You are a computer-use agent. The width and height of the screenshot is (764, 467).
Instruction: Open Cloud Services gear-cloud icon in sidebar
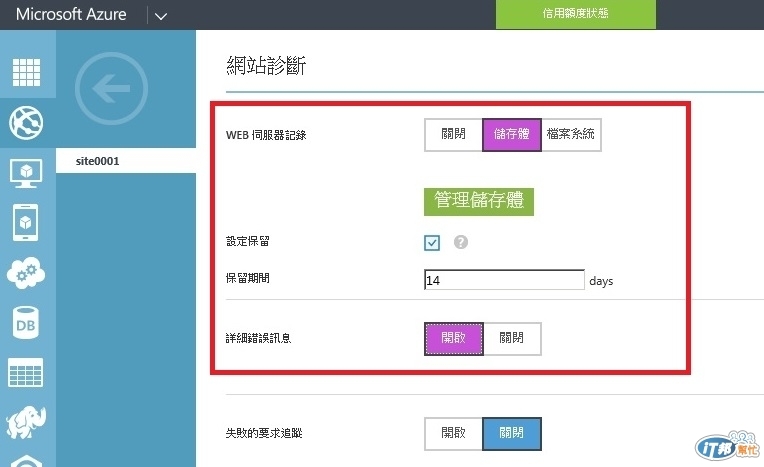[26, 272]
